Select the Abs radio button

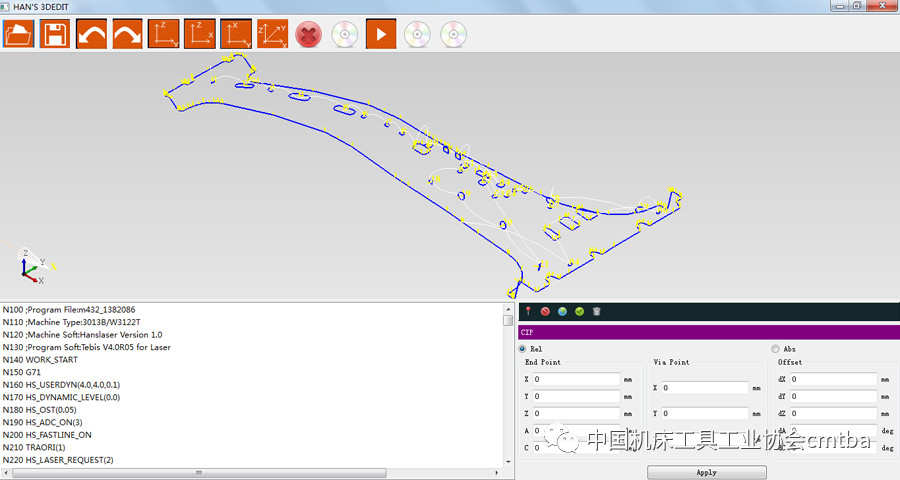(775, 348)
